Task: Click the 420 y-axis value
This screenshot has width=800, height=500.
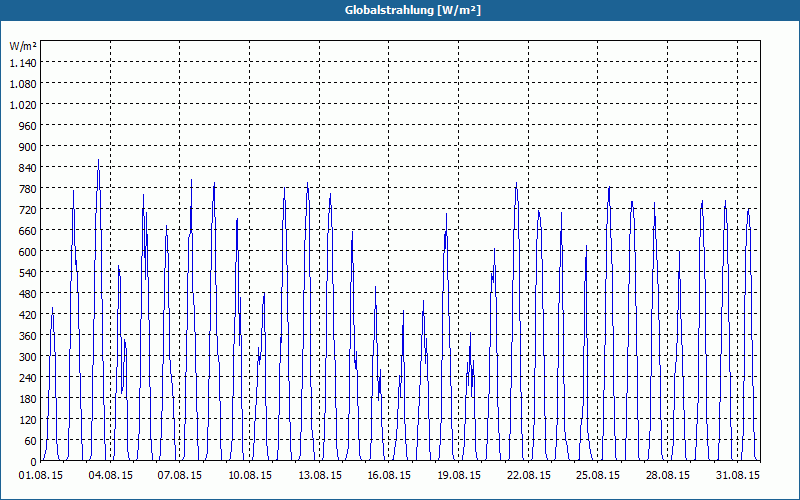Action: click(28, 315)
